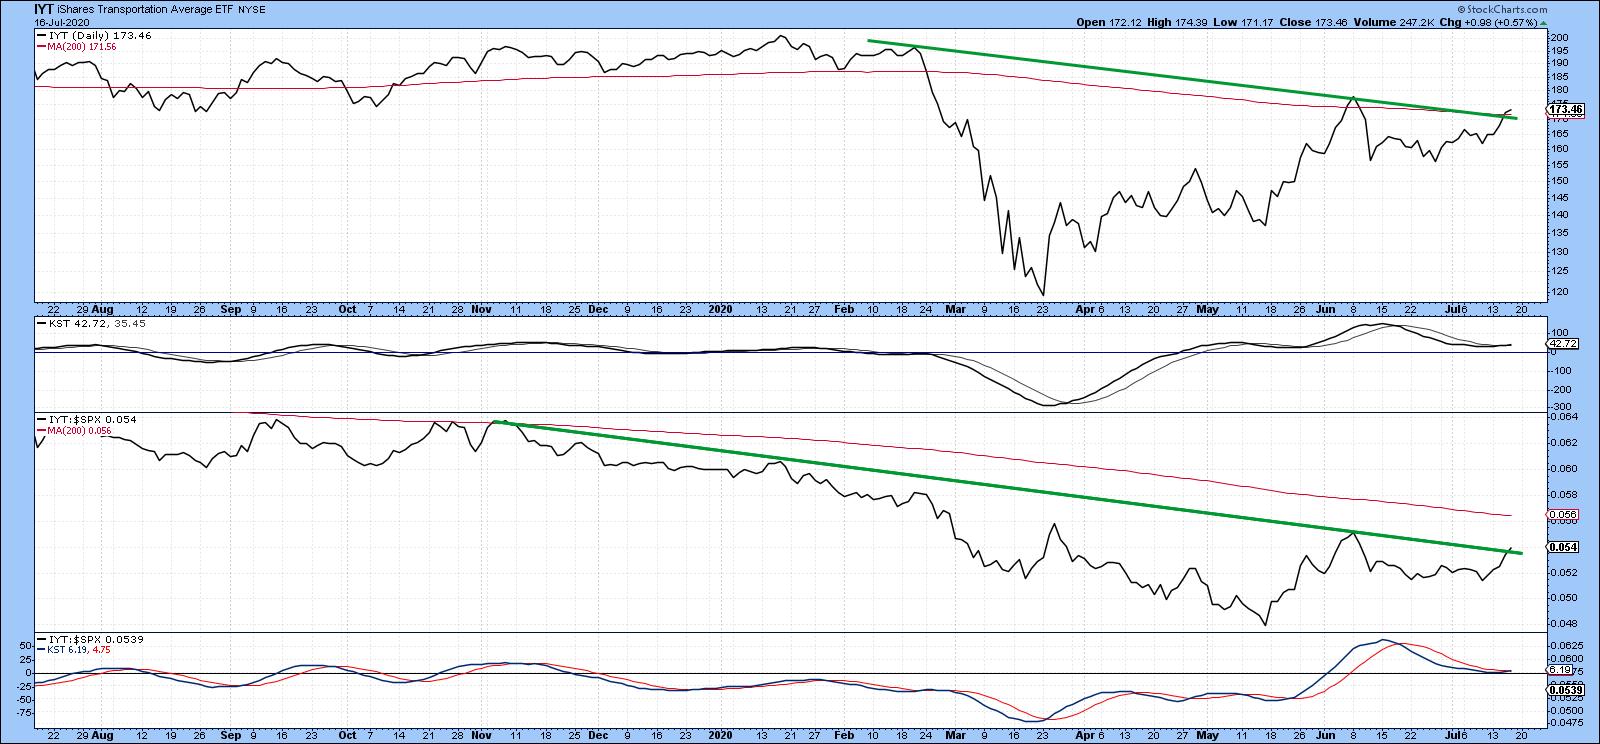Select the IYT ticker symbol in the header
Screen dimensions: 1600x744
pos(44,8)
